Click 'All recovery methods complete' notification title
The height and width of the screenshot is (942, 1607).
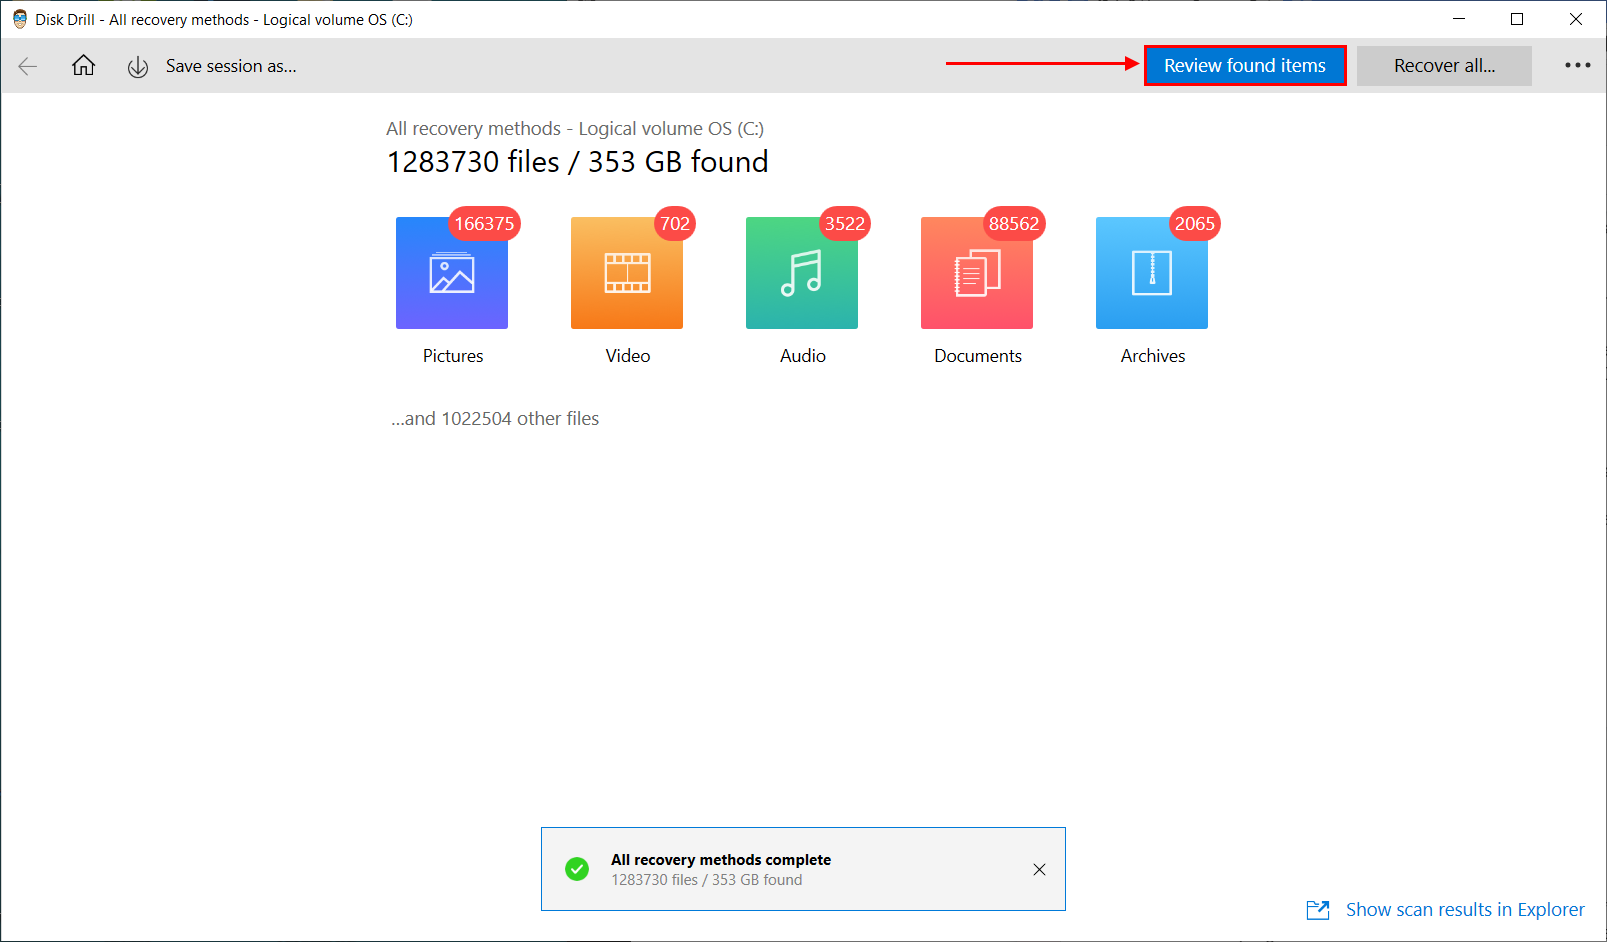[x=721, y=860]
